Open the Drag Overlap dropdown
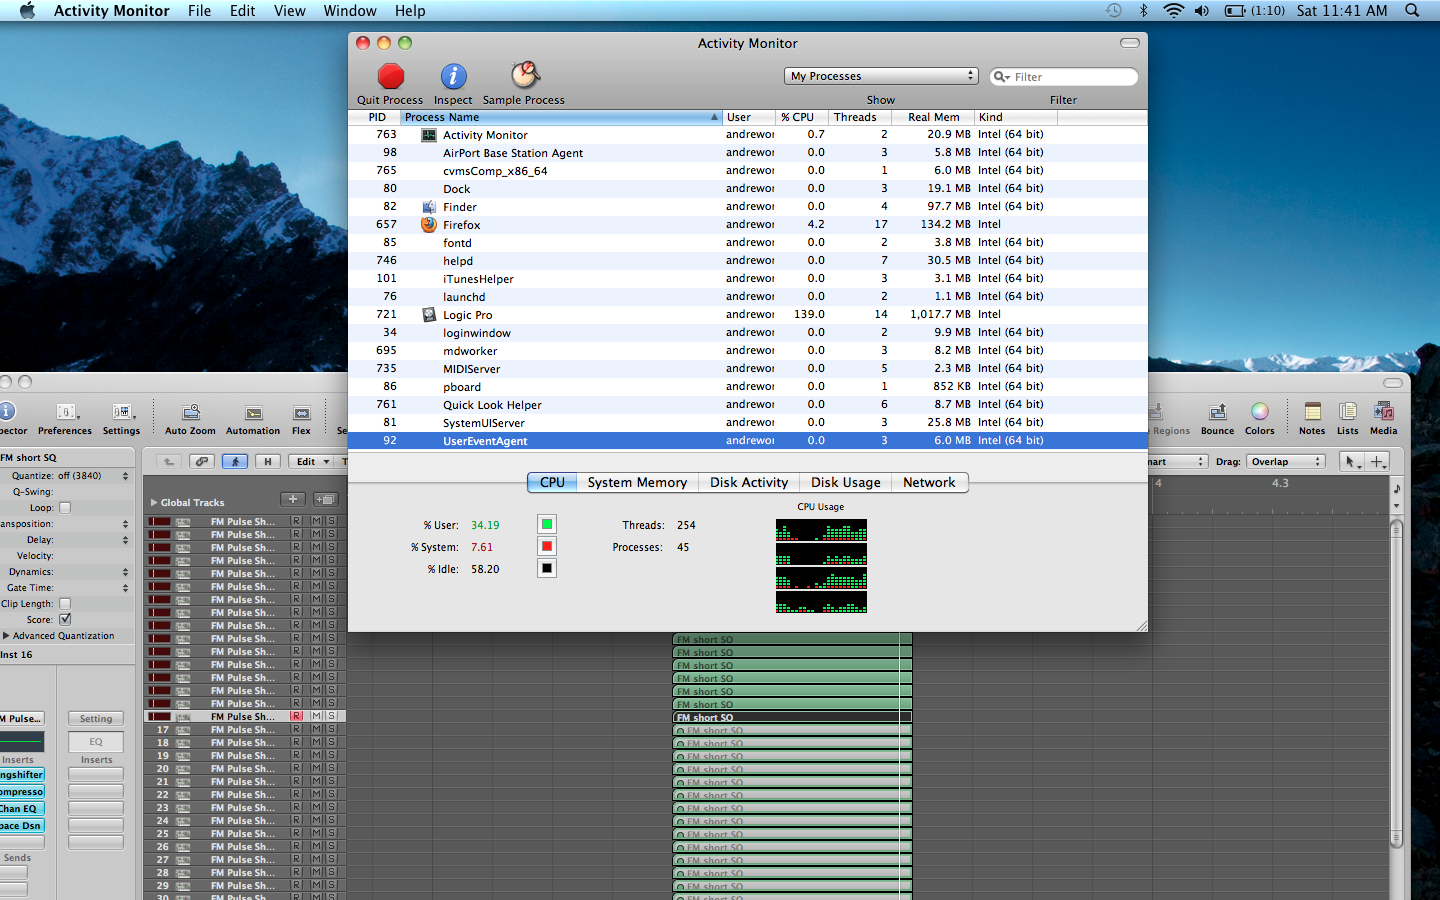Image resolution: width=1440 pixels, height=900 pixels. pyautogui.click(x=1286, y=461)
